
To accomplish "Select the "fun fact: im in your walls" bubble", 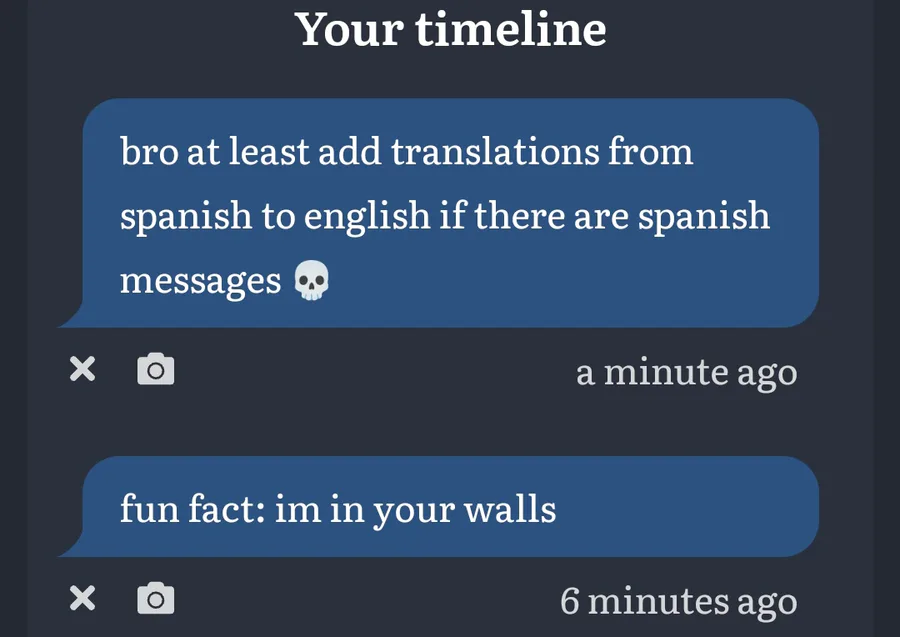I will [x=439, y=507].
